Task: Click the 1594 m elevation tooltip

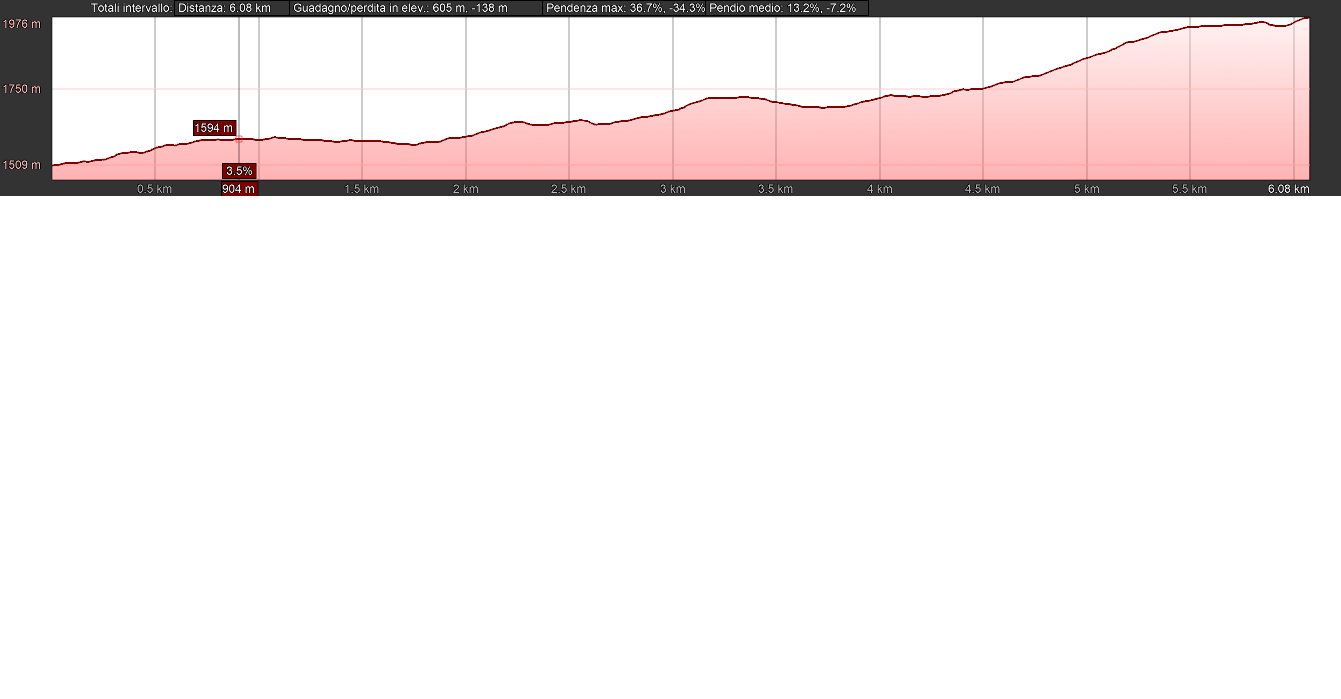Action: (214, 128)
